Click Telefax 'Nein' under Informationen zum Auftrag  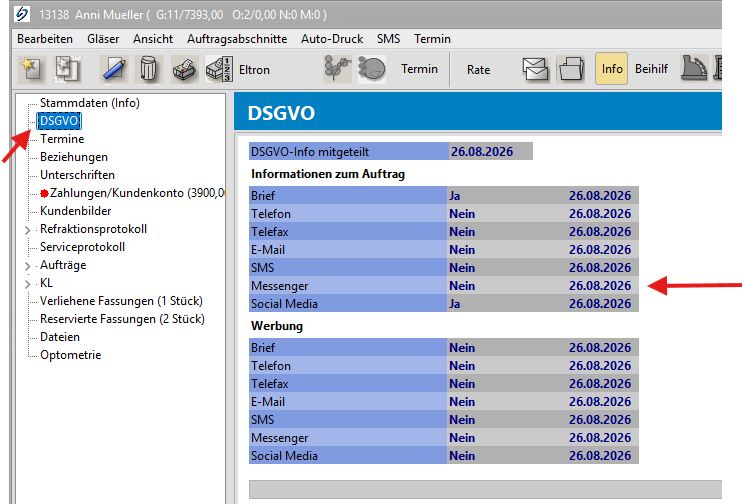tap(462, 231)
